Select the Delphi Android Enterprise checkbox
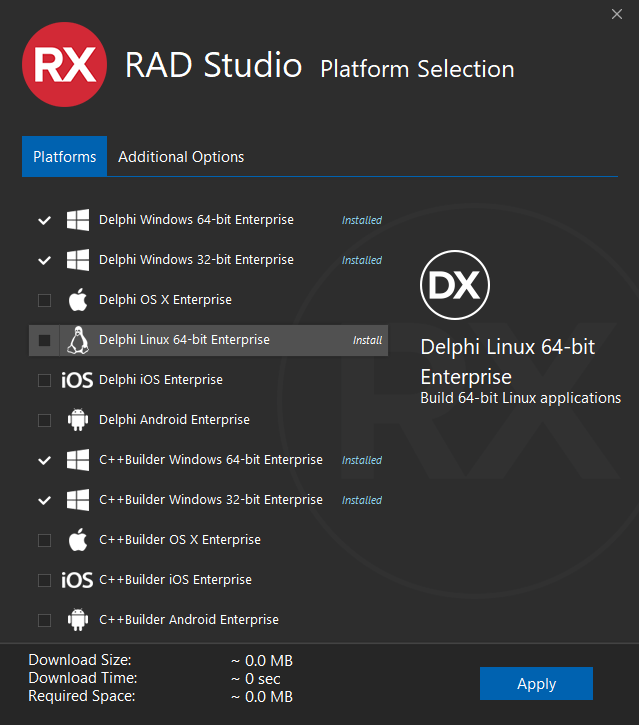 (44, 420)
